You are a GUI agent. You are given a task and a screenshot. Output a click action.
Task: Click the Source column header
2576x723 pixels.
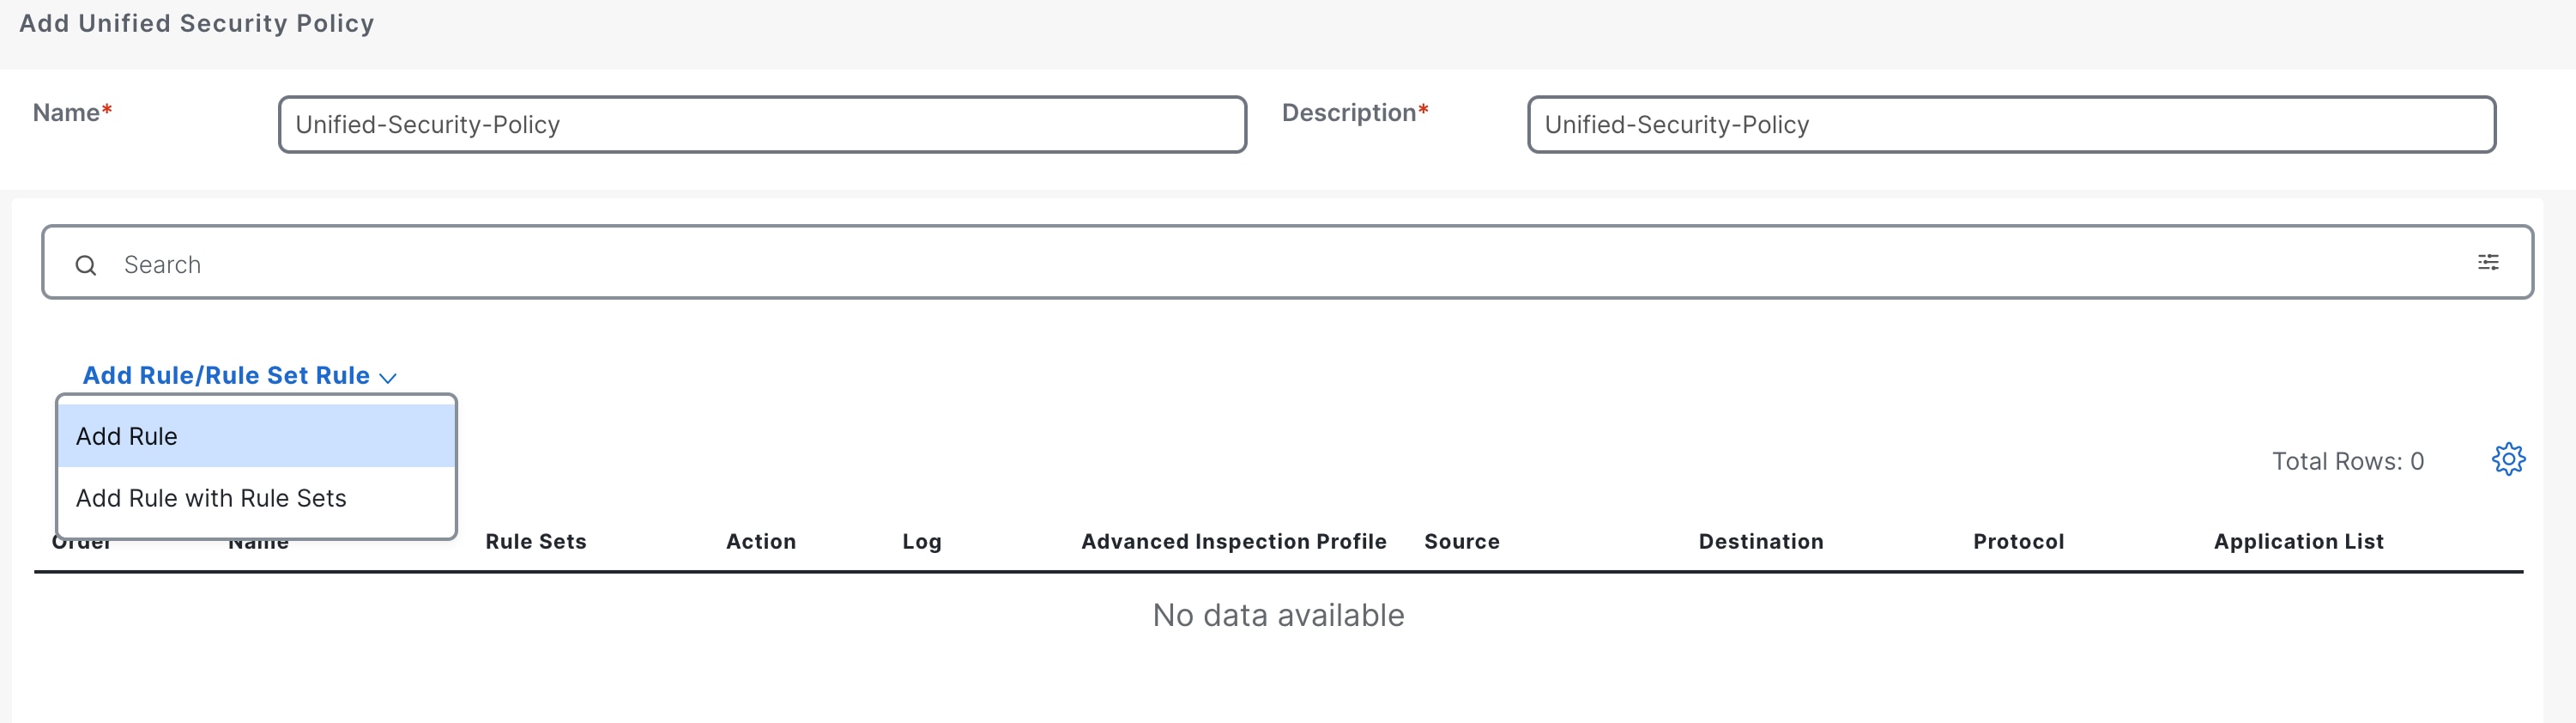[x=1461, y=542]
